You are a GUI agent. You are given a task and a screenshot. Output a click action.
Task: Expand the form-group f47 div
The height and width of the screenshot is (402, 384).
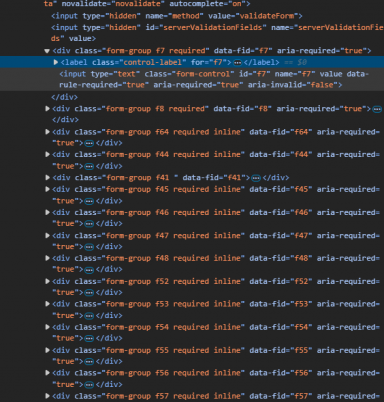47,235
